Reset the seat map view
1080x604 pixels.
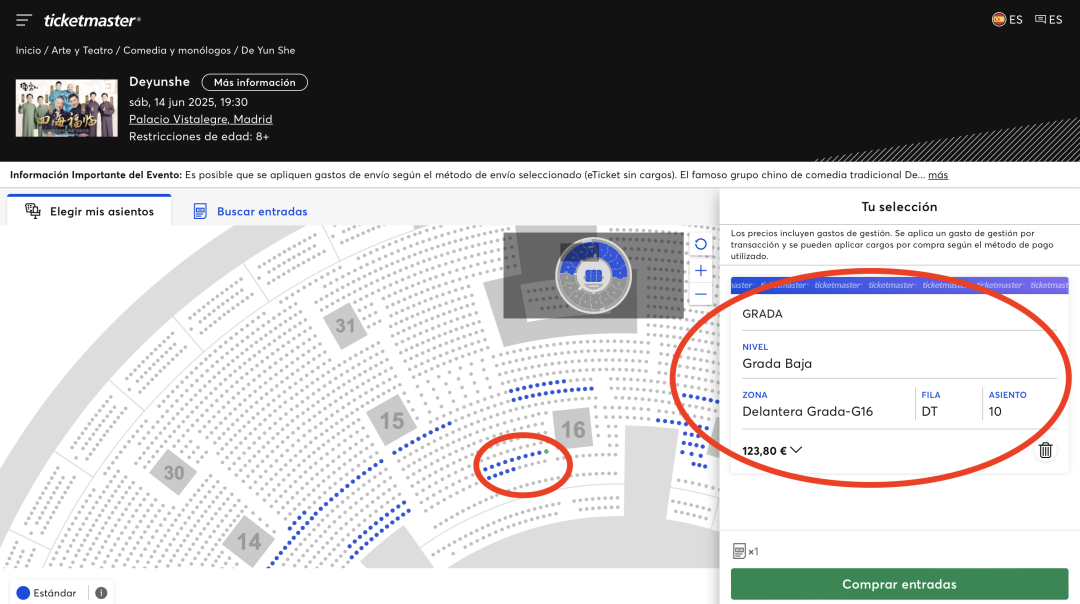point(700,244)
